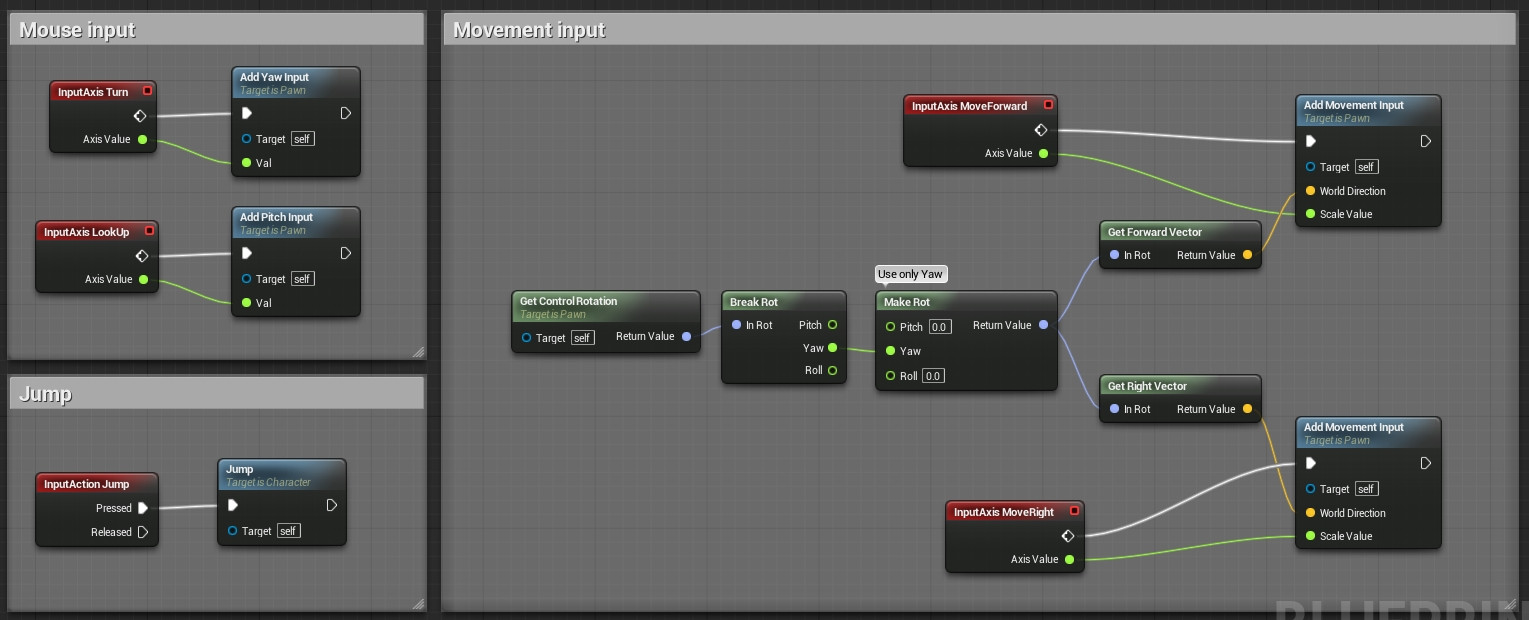
Task: Click Return Value pin on Get Control Rotation
Action: tap(686, 337)
